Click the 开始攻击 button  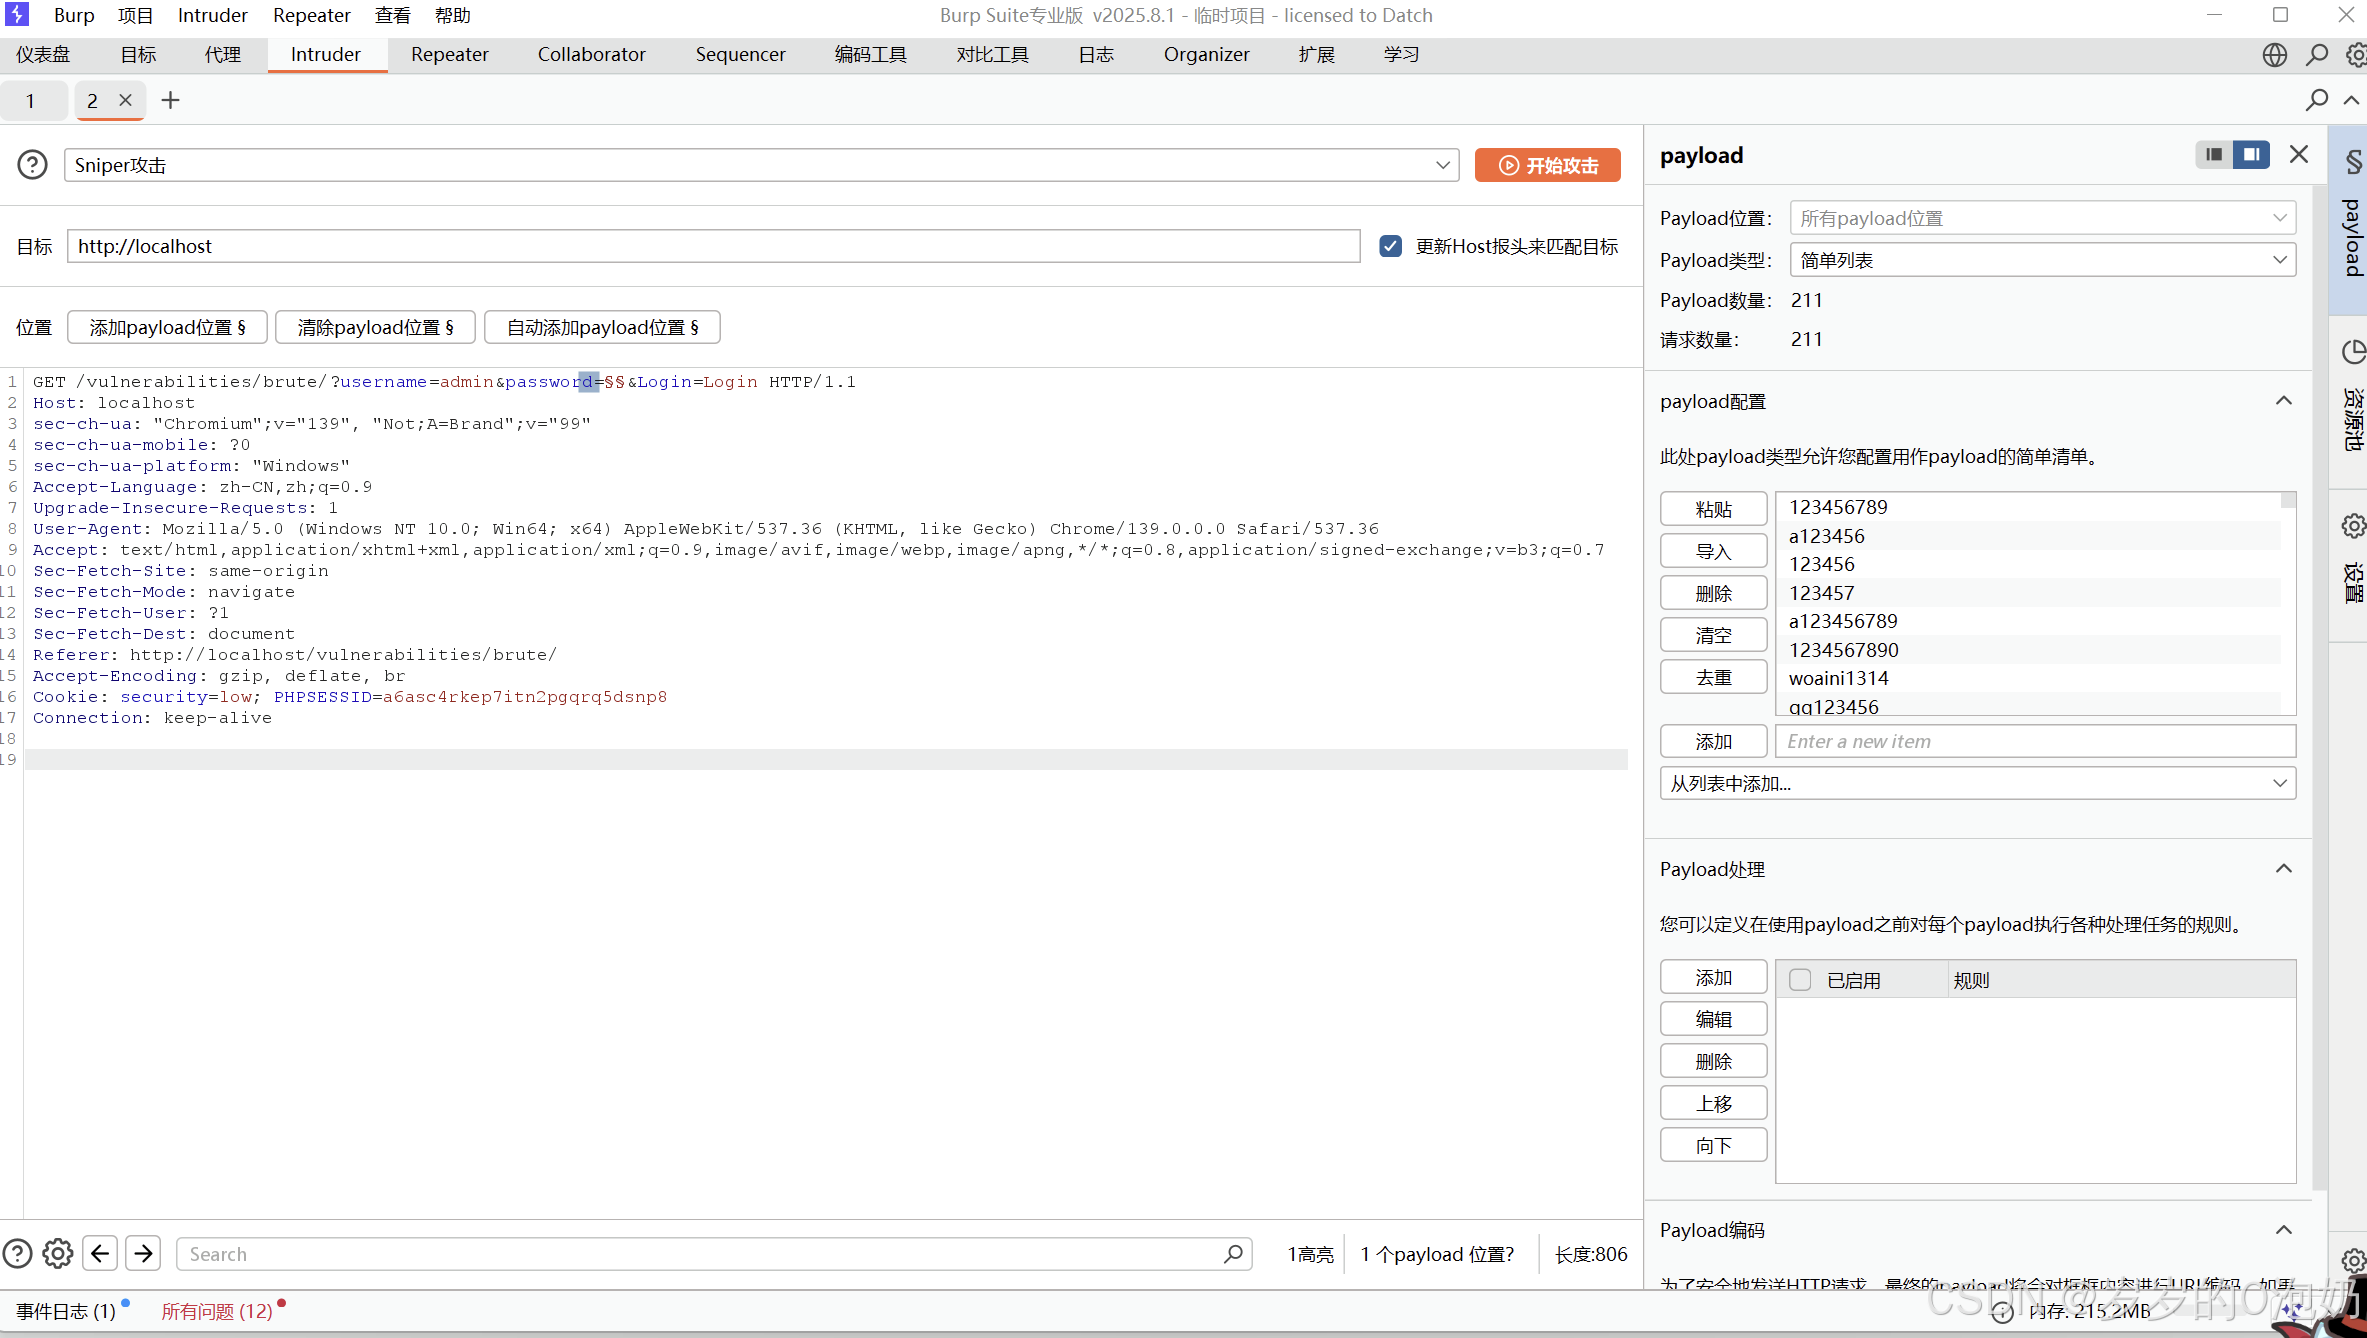pyautogui.click(x=1547, y=164)
